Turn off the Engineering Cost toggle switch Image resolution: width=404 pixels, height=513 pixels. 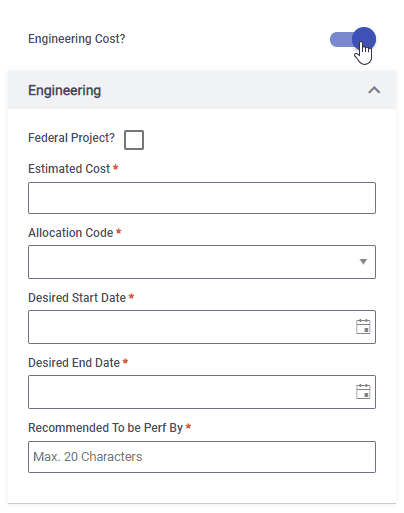[x=353, y=39]
